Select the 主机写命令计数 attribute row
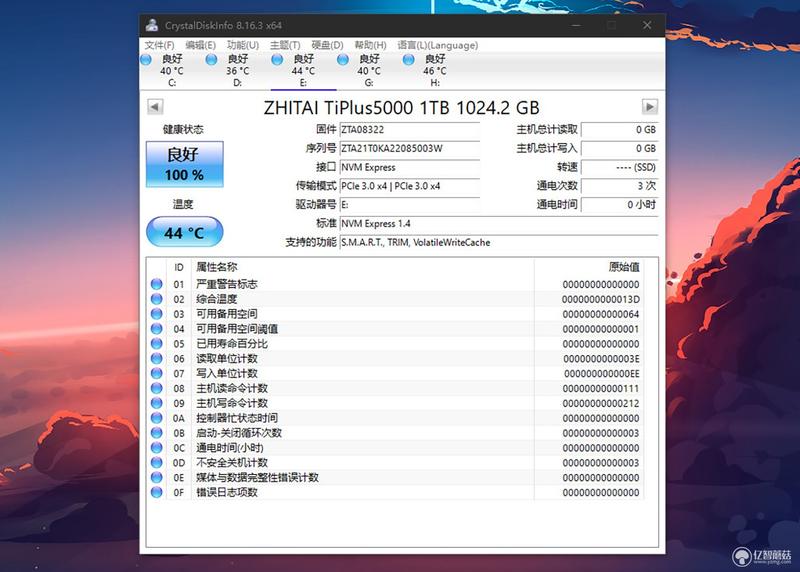 (395, 403)
